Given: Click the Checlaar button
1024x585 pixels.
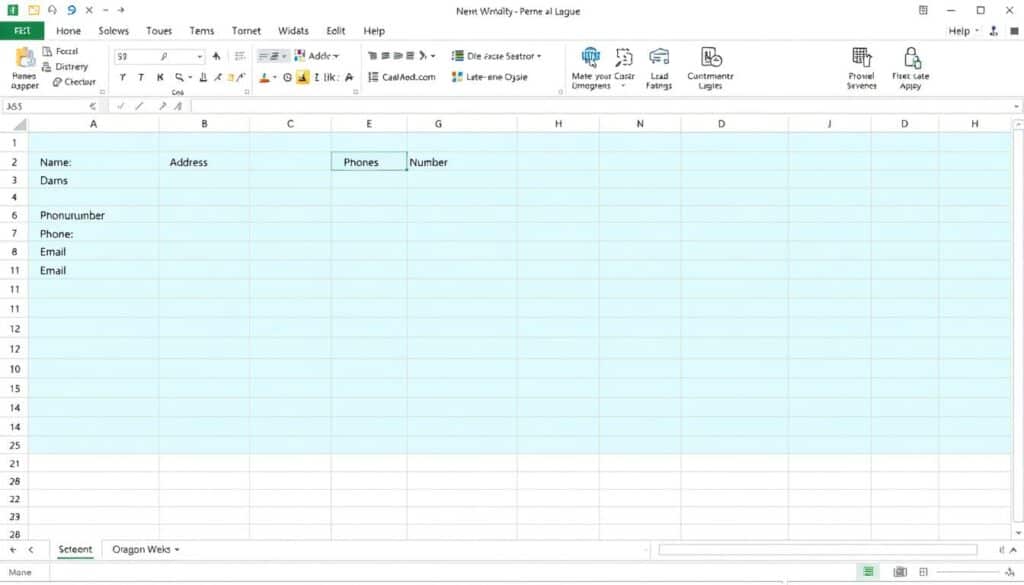Looking at the screenshot, I should point(74,82).
